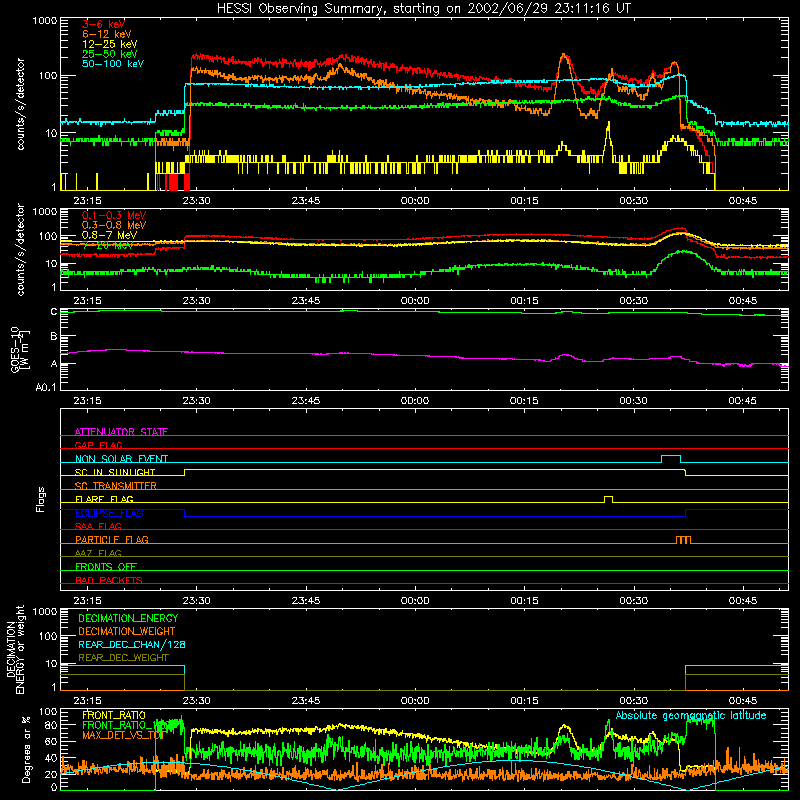
Task: Click the DECIMATION_WEIGHT legend label
Action: click(x=127, y=631)
